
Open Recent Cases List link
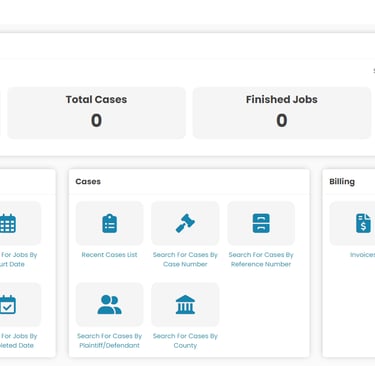pyautogui.click(x=109, y=255)
